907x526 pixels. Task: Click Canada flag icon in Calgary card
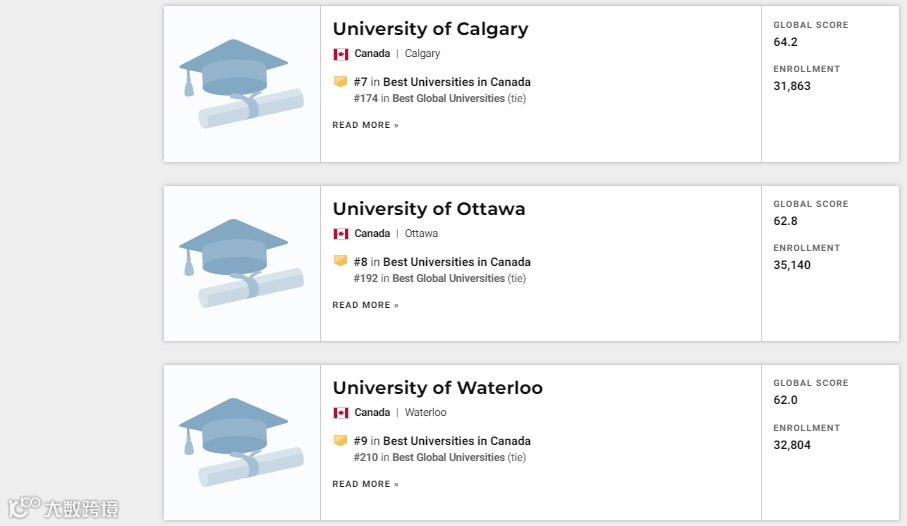tap(341, 54)
